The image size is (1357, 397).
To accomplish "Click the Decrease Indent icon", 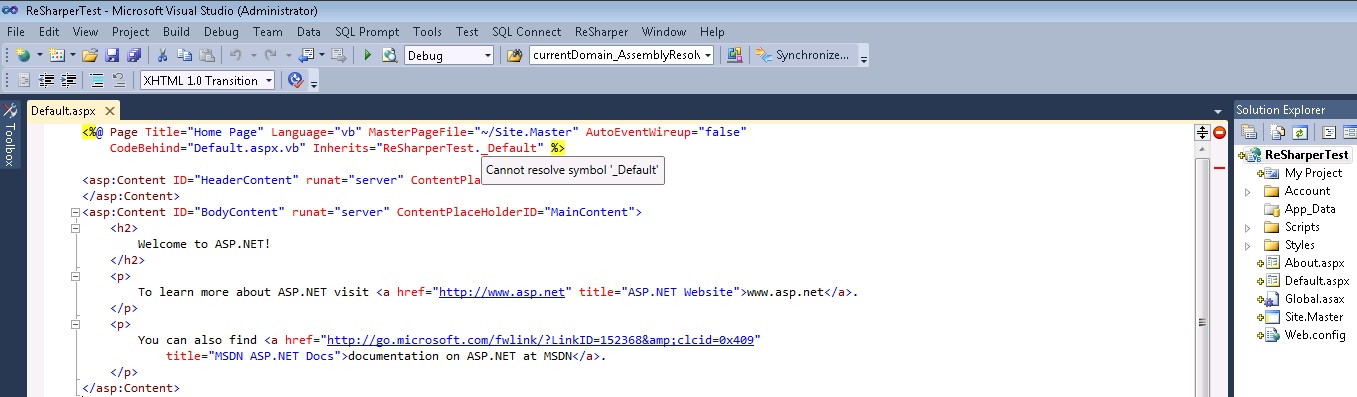I will (x=47, y=80).
